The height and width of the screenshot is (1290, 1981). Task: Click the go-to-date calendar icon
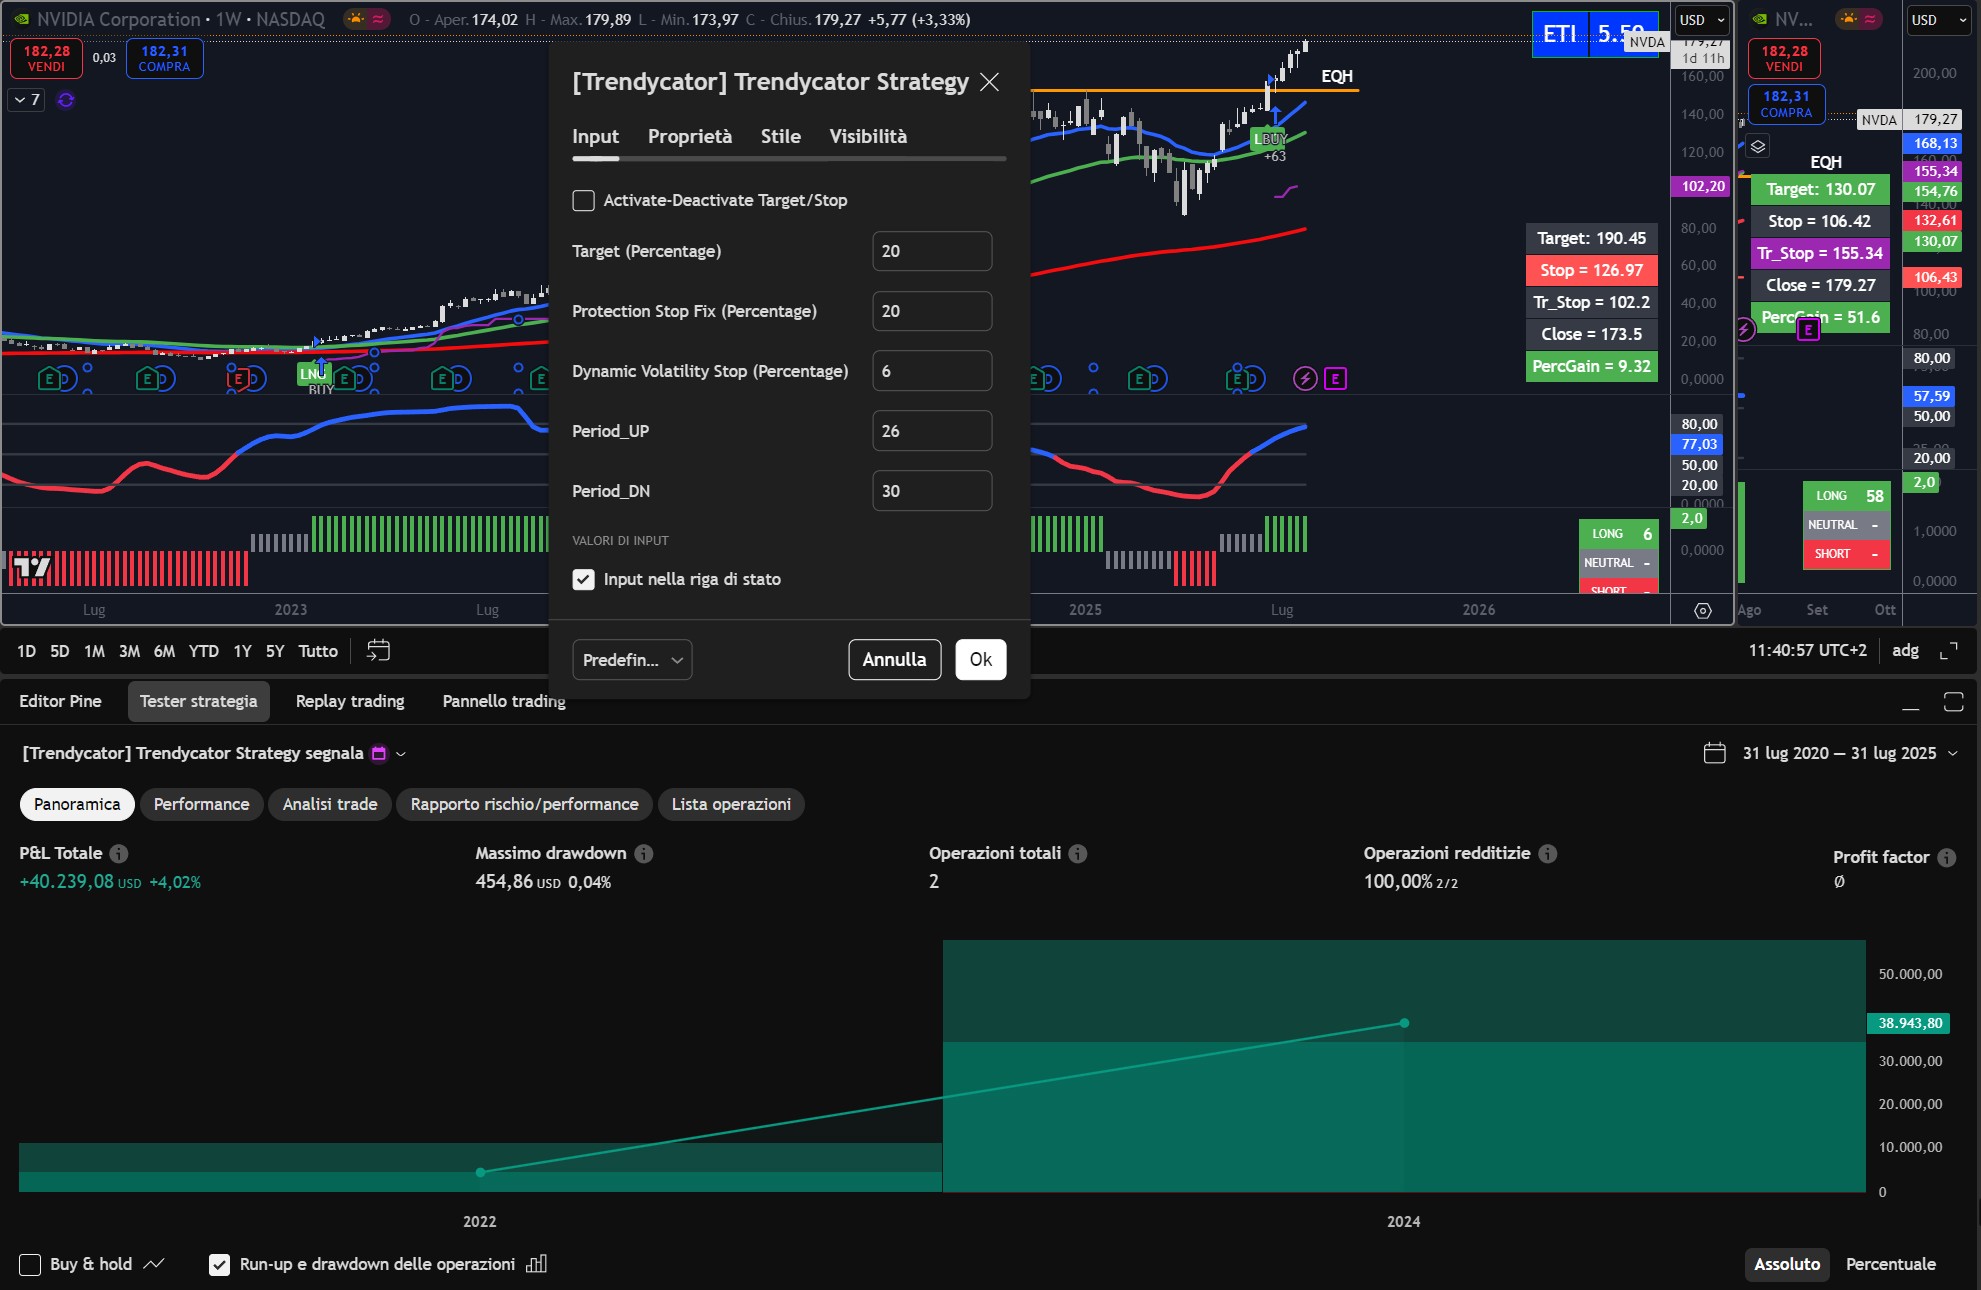click(378, 651)
